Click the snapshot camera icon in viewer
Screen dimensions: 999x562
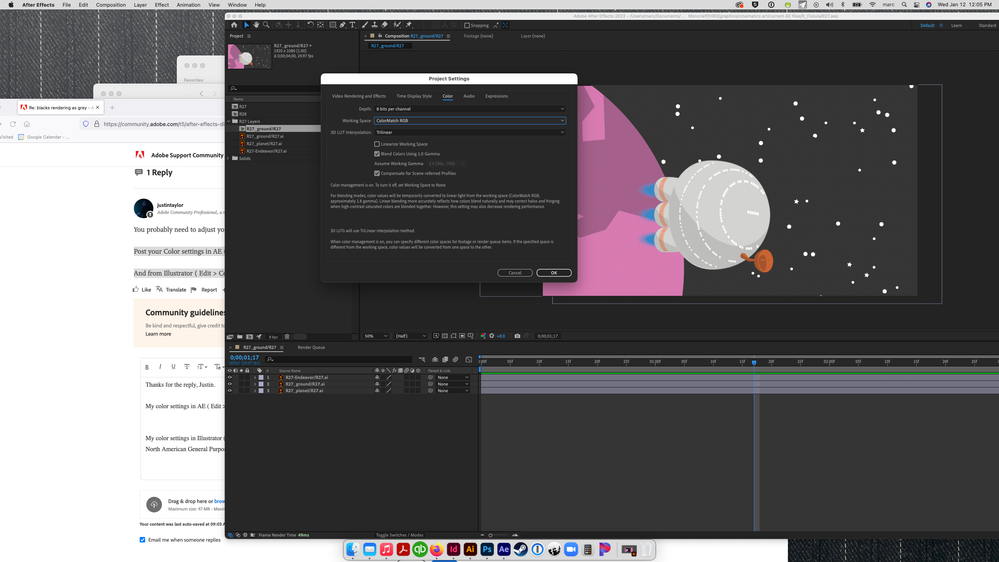point(517,336)
